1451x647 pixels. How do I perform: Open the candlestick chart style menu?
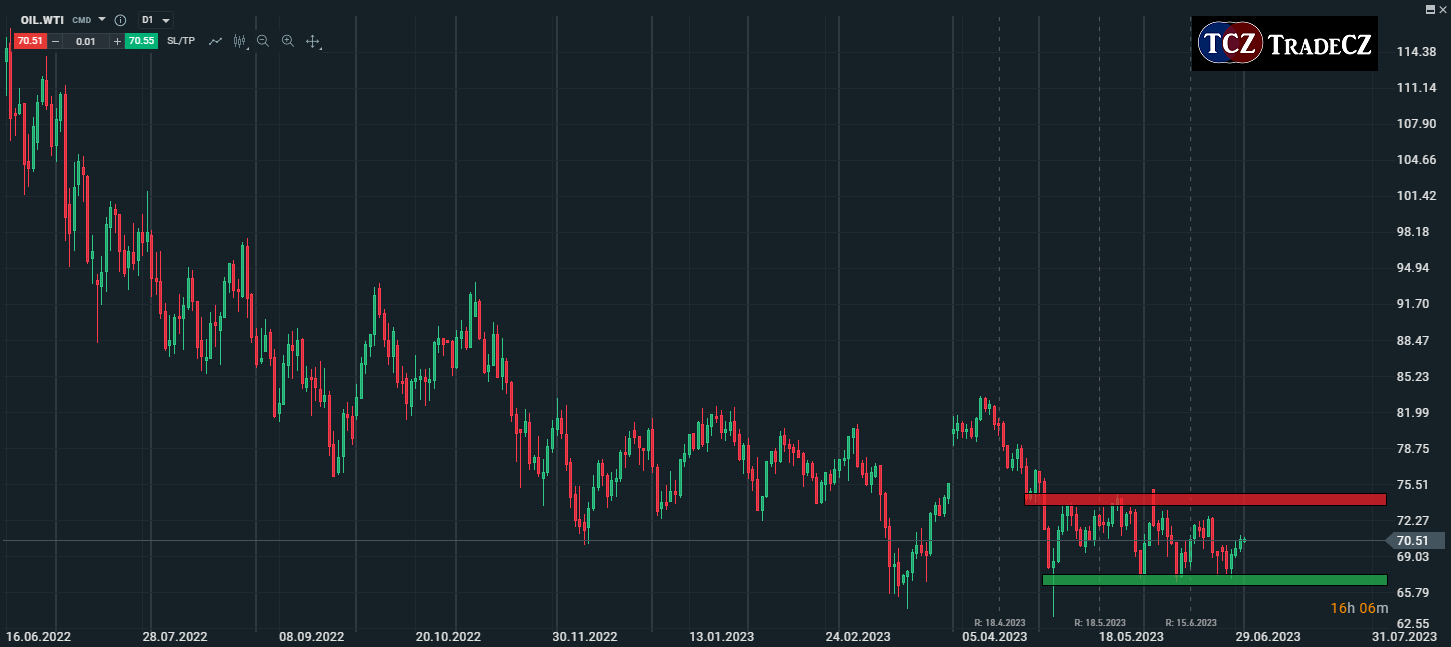240,41
